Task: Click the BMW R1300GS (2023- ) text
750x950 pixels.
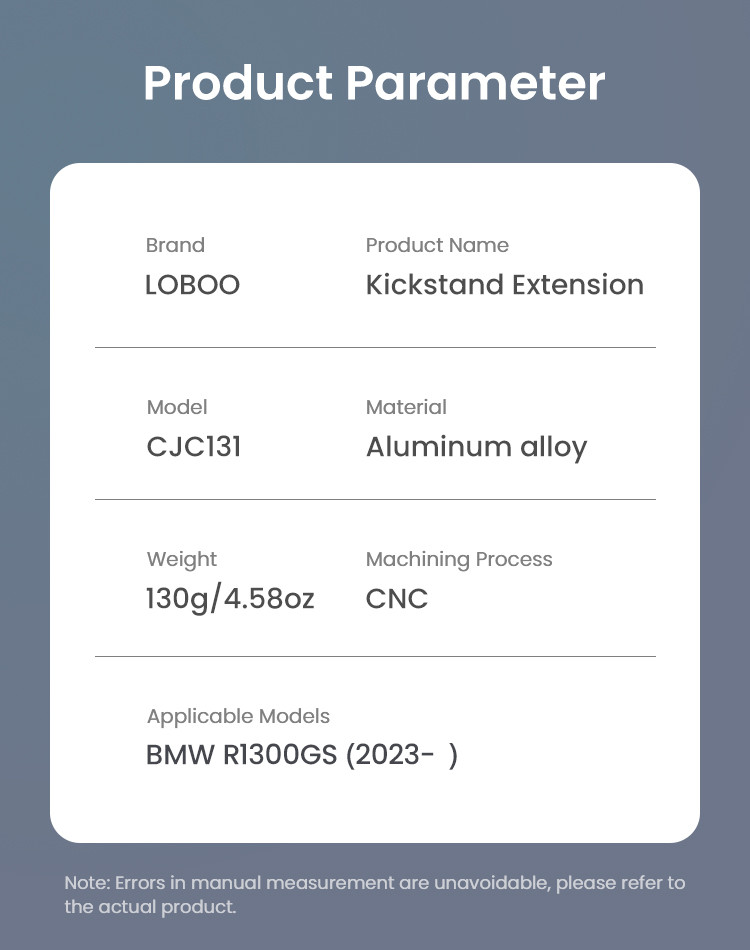Action: pyautogui.click(x=302, y=755)
